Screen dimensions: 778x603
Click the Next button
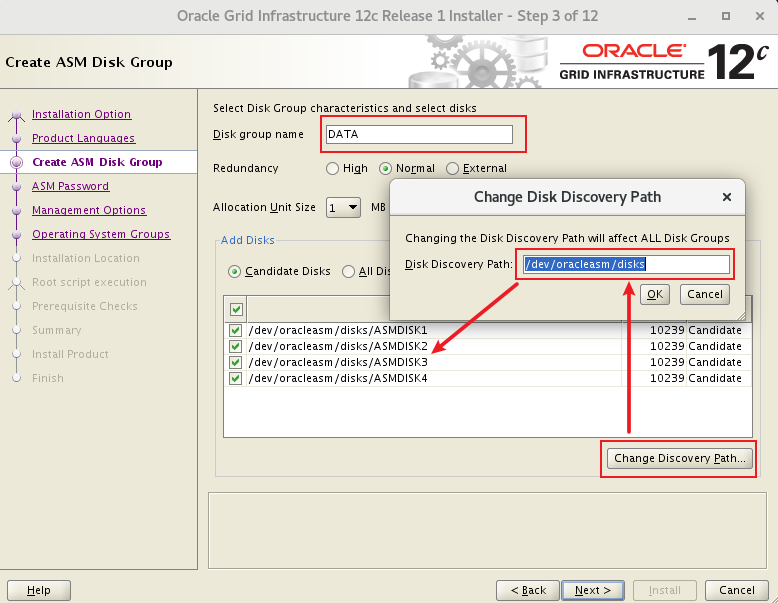point(593,590)
